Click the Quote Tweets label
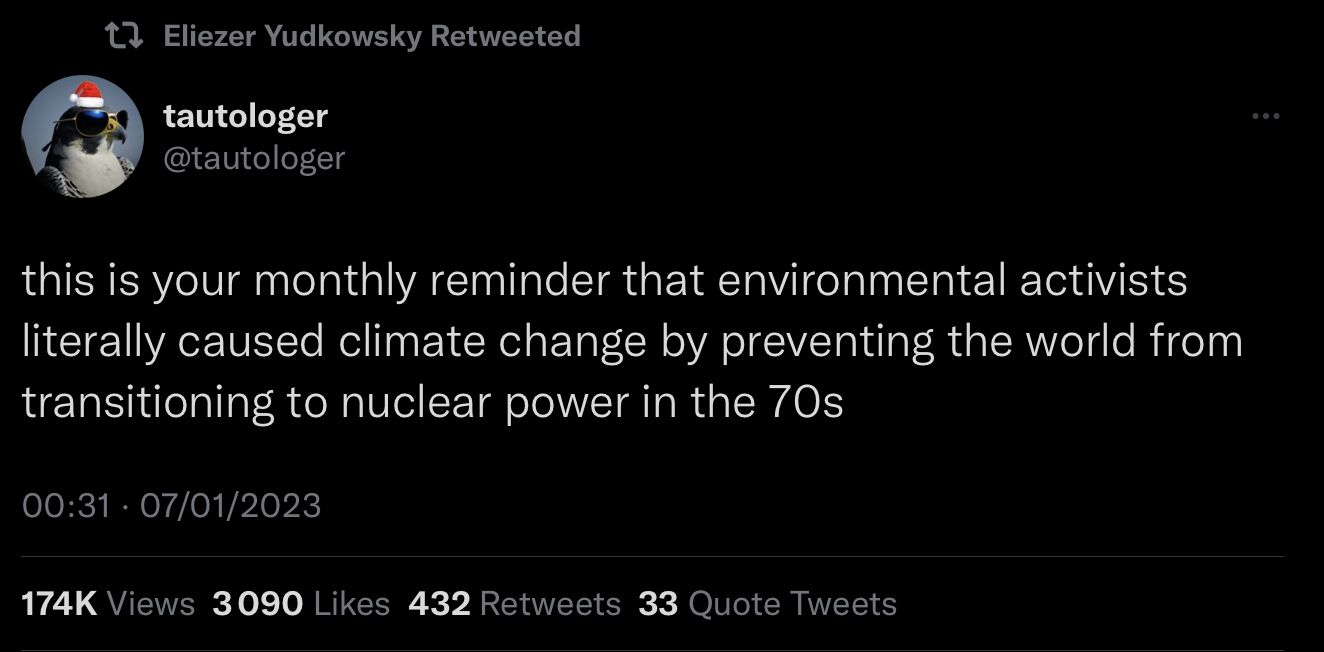This screenshot has width=1324, height=652. 792,604
